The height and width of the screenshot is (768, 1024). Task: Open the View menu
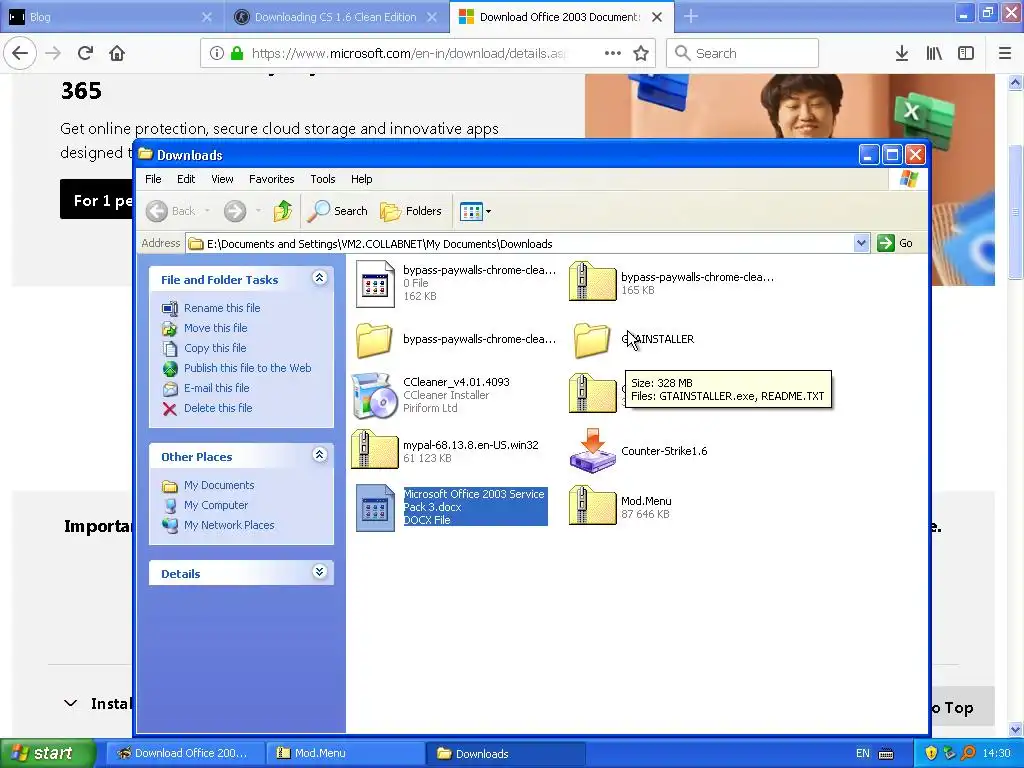[222, 179]
